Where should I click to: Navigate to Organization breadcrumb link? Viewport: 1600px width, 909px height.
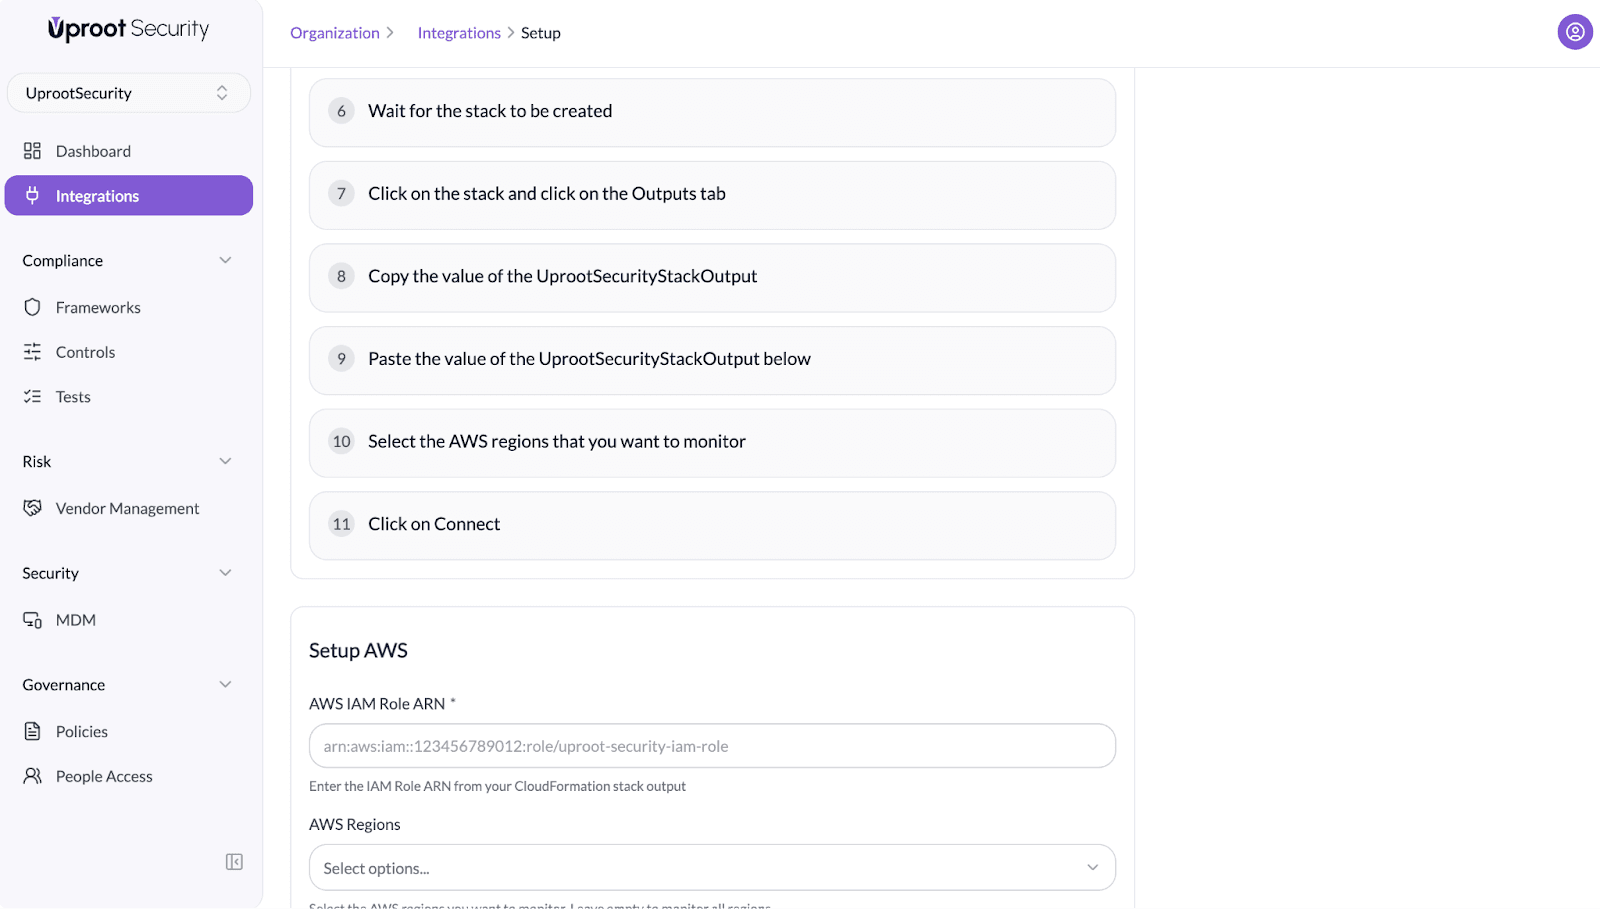334,33
